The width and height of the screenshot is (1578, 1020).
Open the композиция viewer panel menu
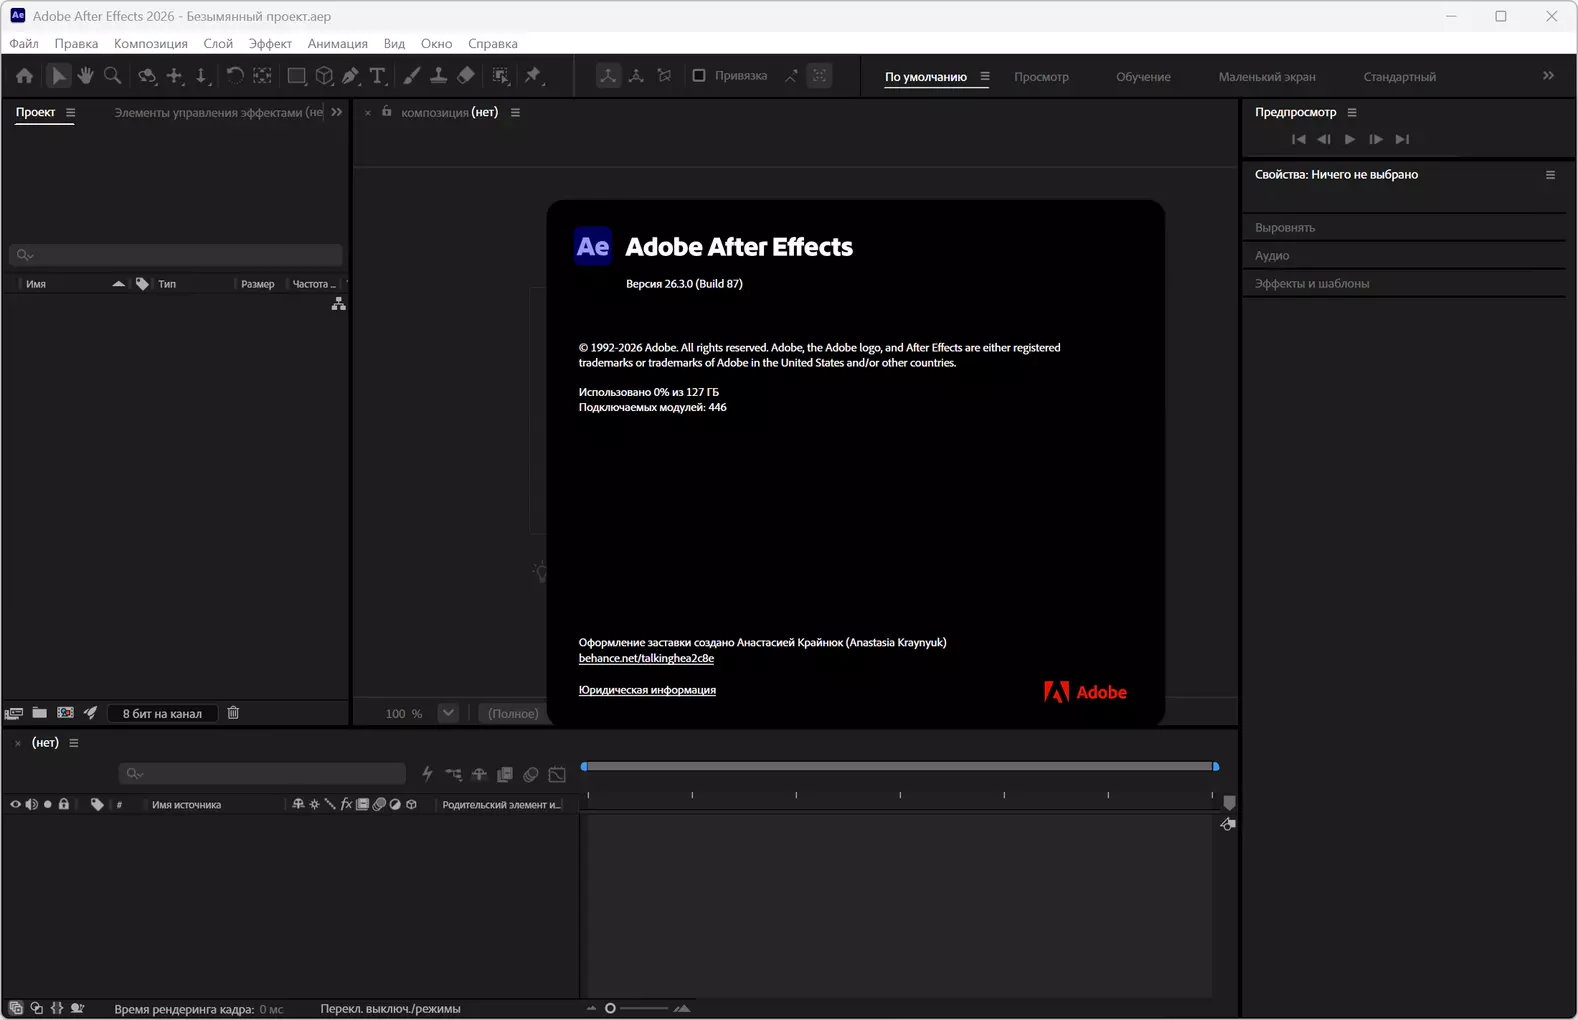click(x=516, y=112)
